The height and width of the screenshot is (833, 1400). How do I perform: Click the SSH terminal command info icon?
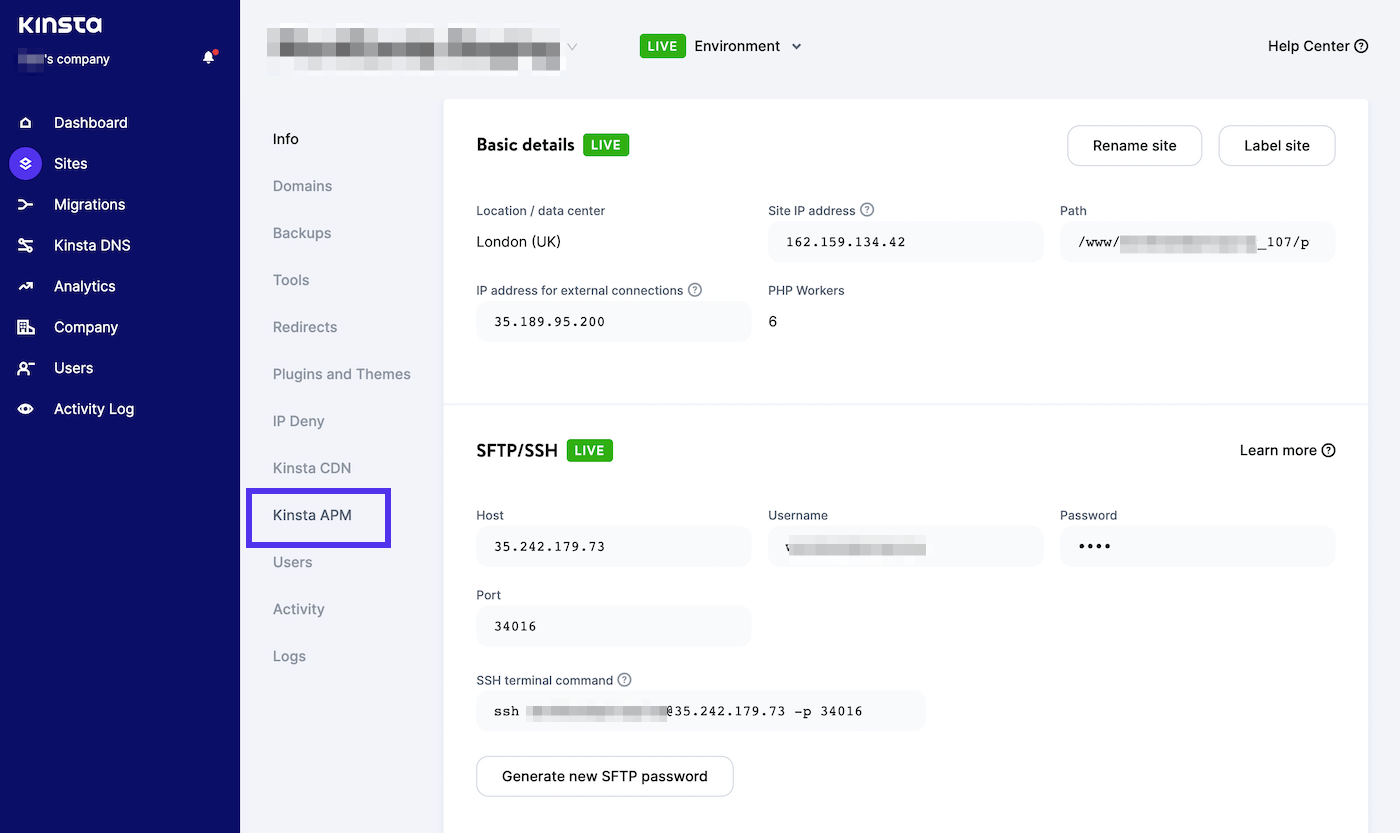tap(625, 679)
